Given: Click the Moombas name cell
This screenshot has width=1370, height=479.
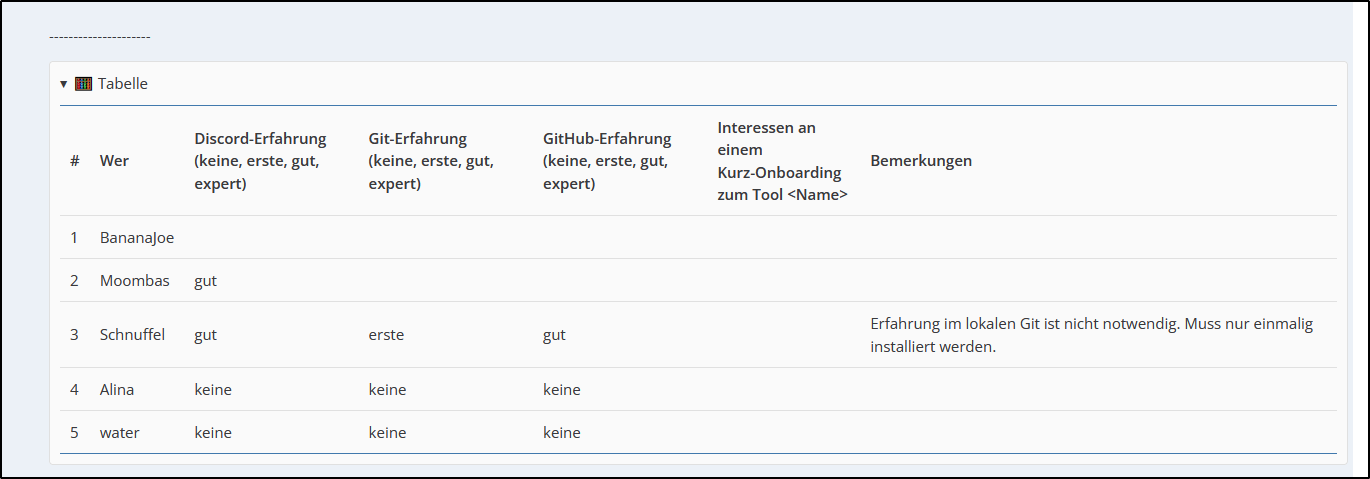Looking at the screenshot, I should (135, 281).
